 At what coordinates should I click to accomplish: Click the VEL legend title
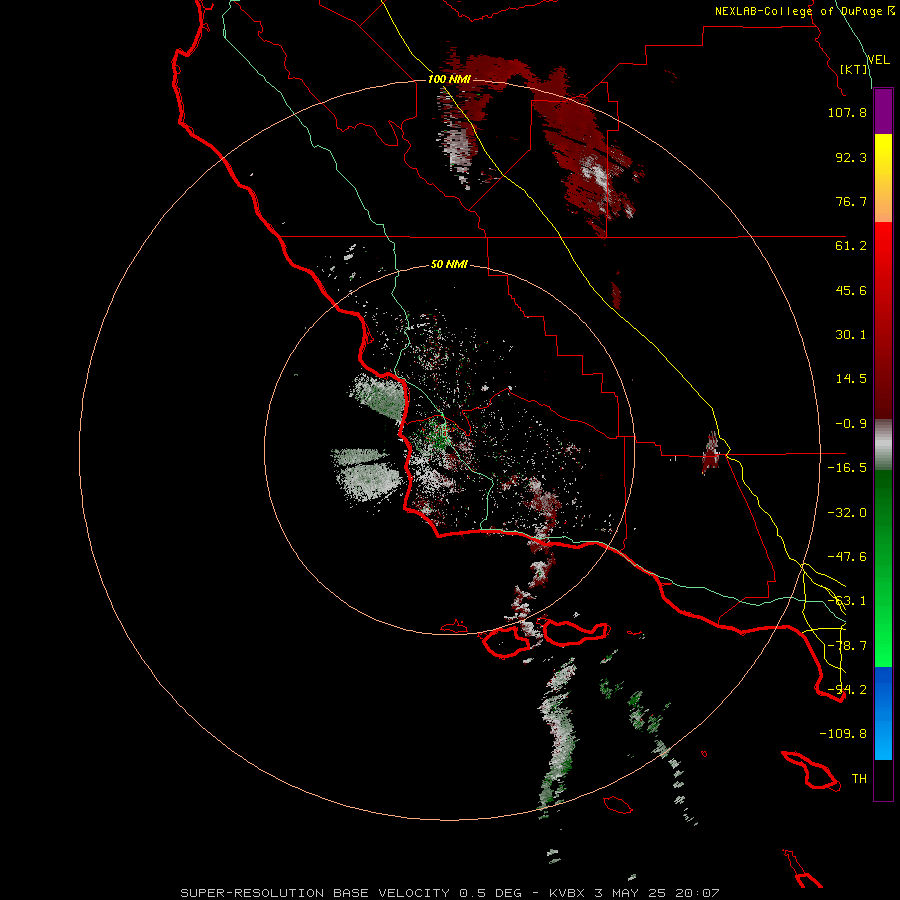coord(878,60)
